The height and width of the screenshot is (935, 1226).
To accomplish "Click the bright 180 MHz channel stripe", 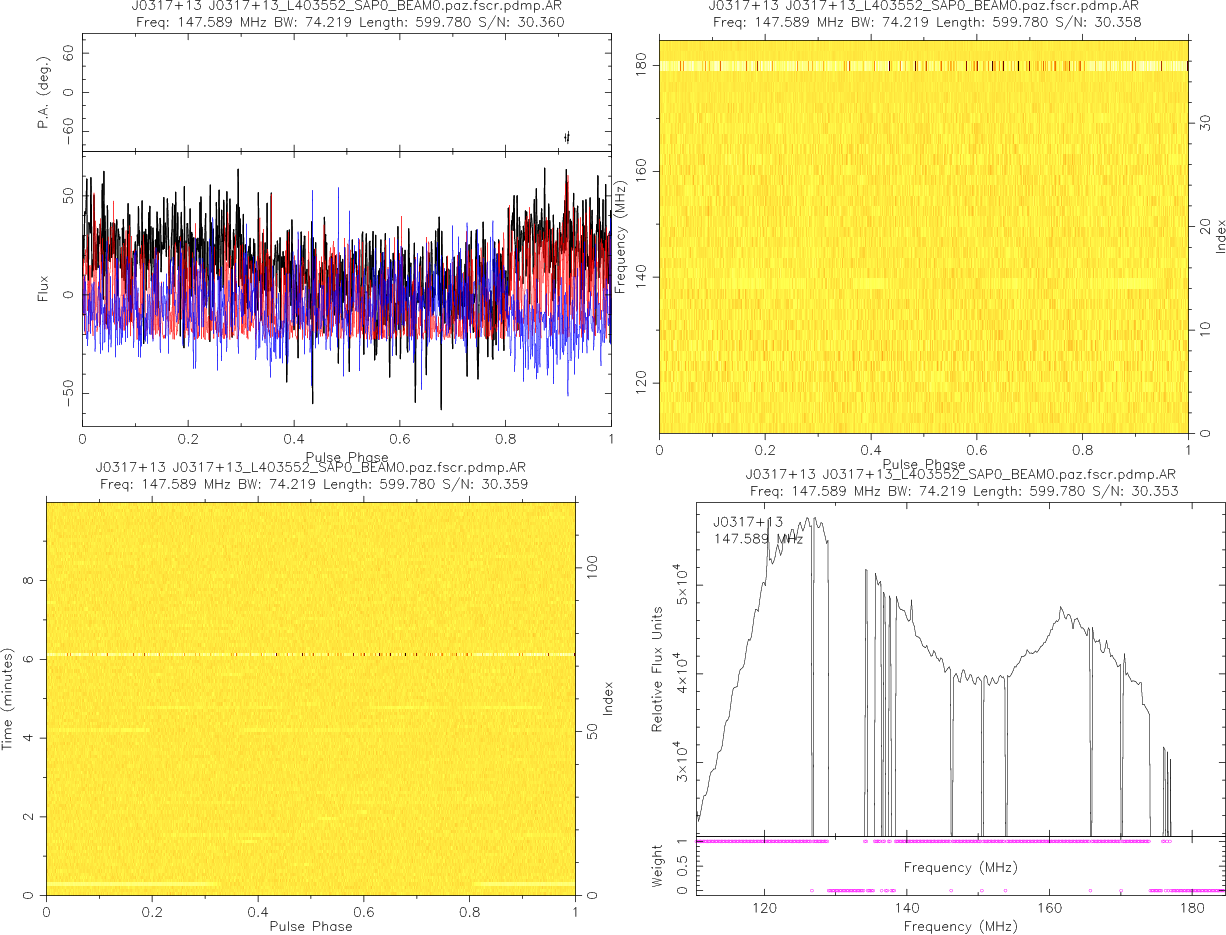I will coord(922,66).
